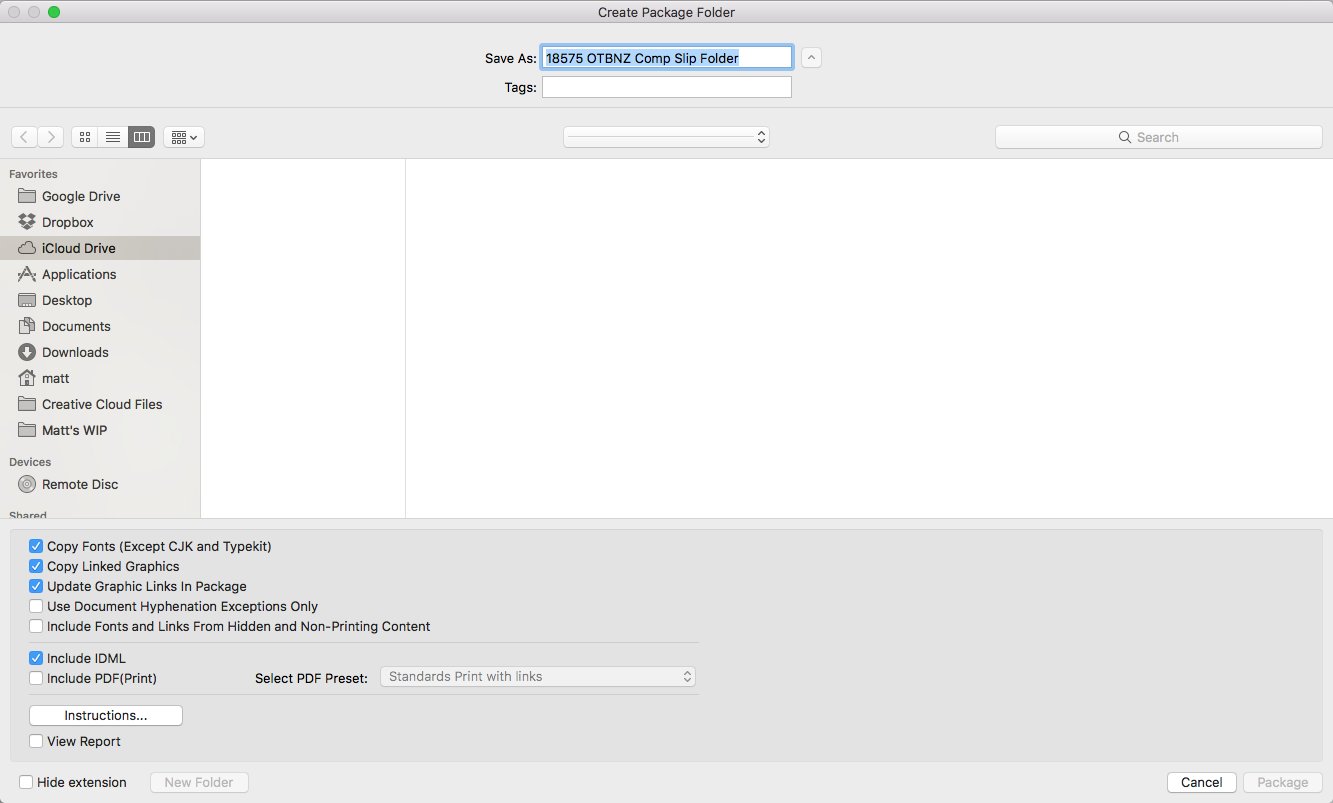Click the Applications icon in sidebar
This screenshot has height=803, width=1333.
27,274
